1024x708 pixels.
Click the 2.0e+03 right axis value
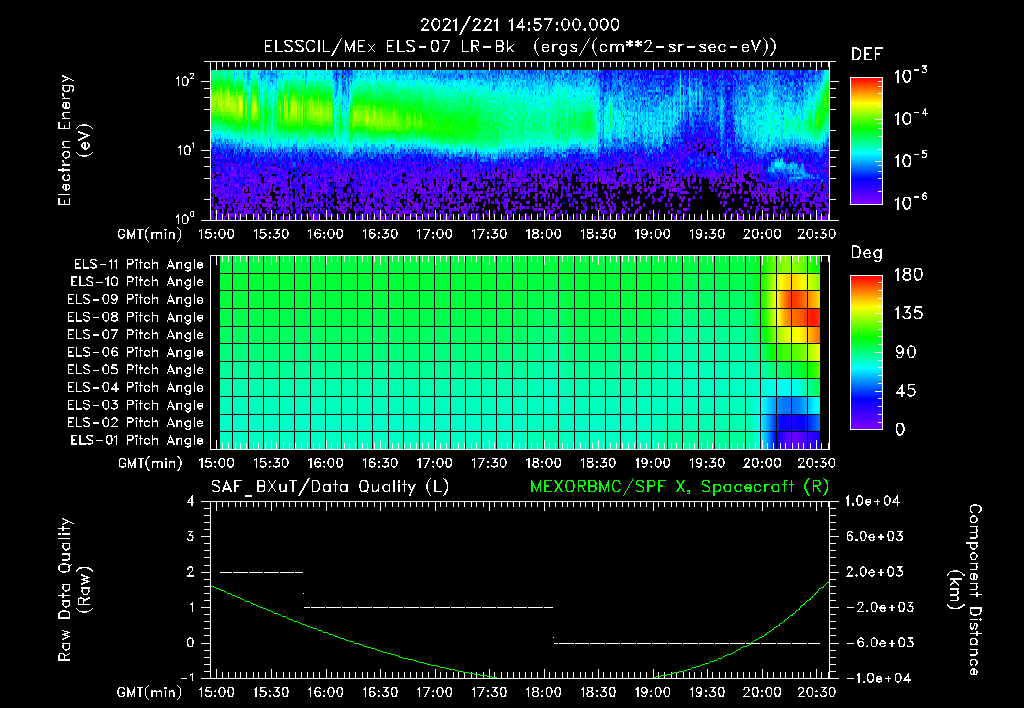875,571
